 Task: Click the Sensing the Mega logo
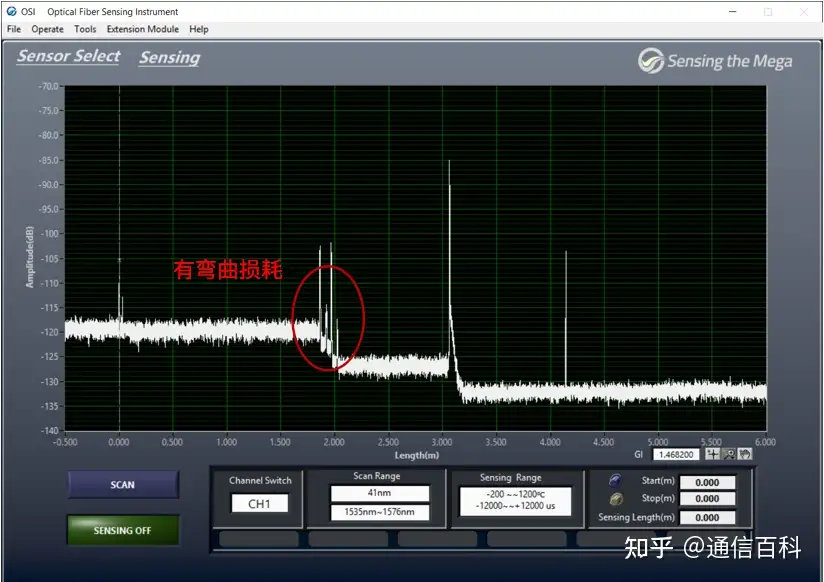pyautogui.click(x=715, y=61)
